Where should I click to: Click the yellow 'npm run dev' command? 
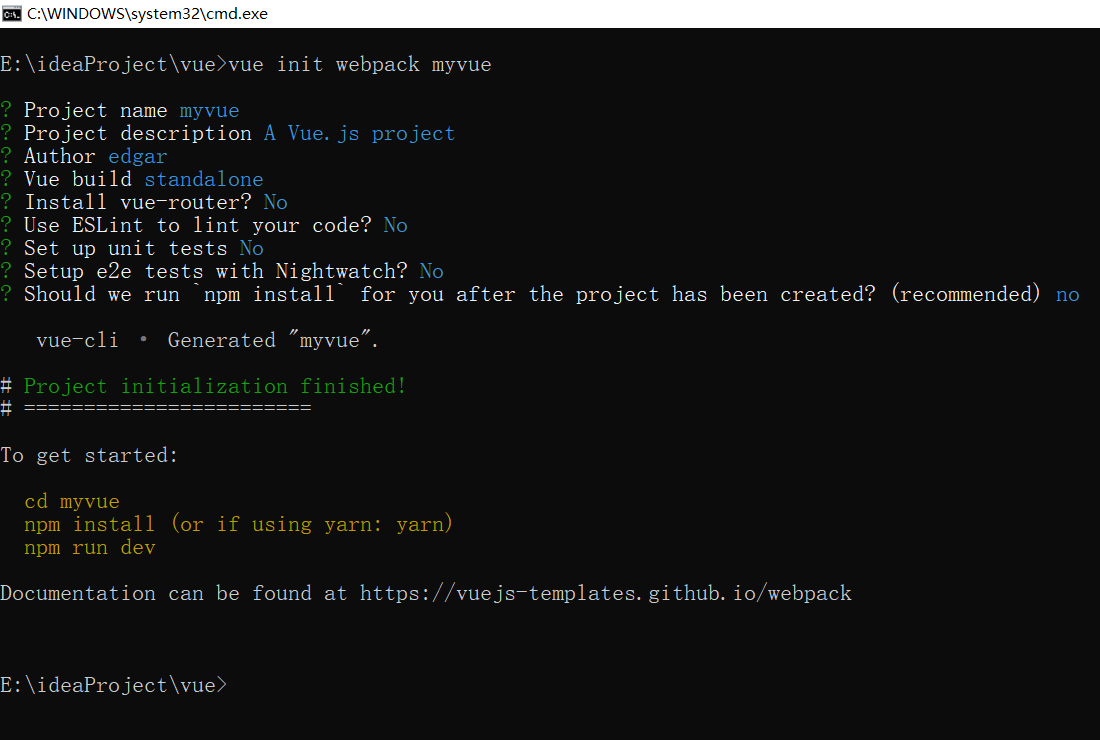click(x=90, y=548)
